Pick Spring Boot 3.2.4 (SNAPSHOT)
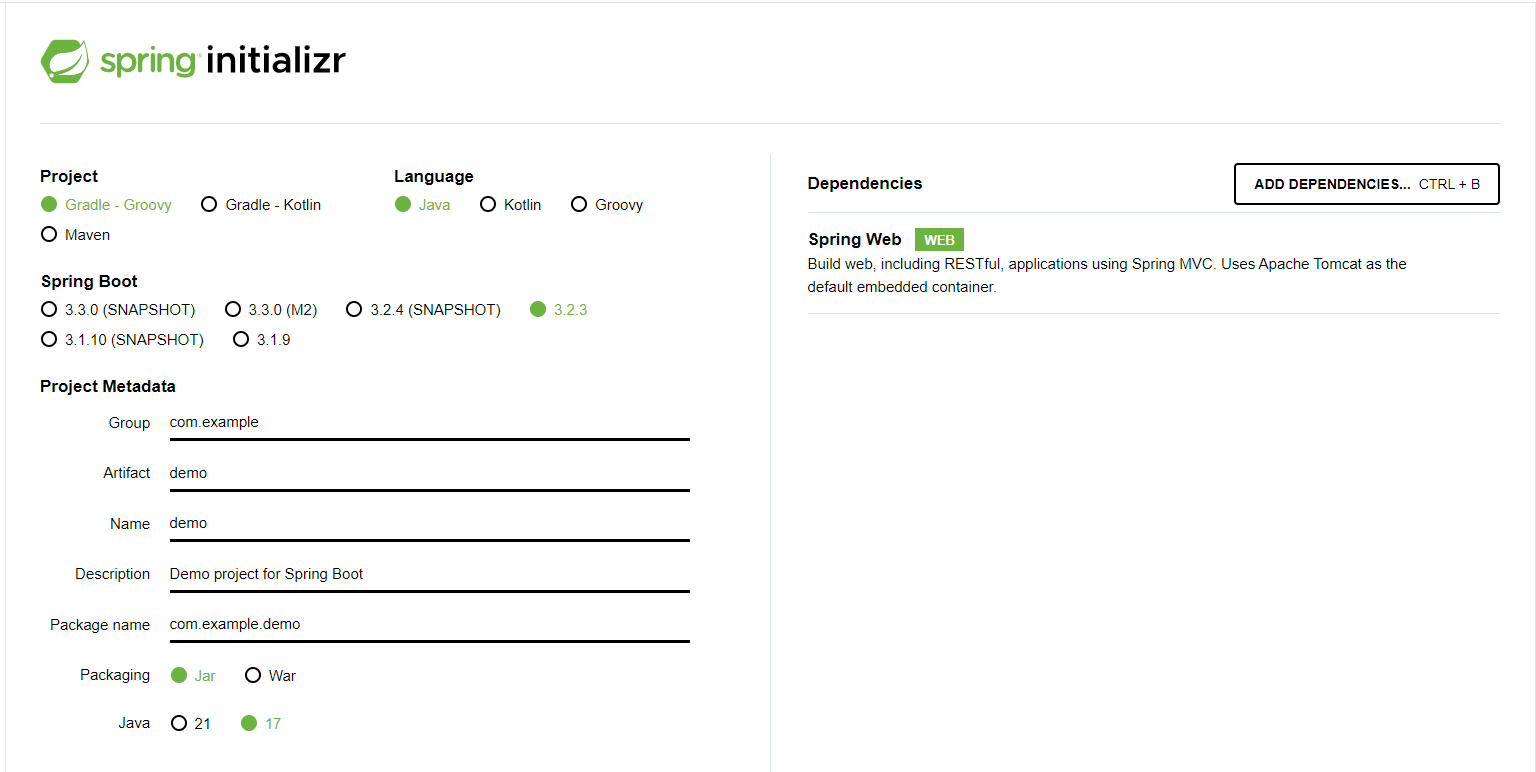The image size is (1536, 772). [354, 309]
